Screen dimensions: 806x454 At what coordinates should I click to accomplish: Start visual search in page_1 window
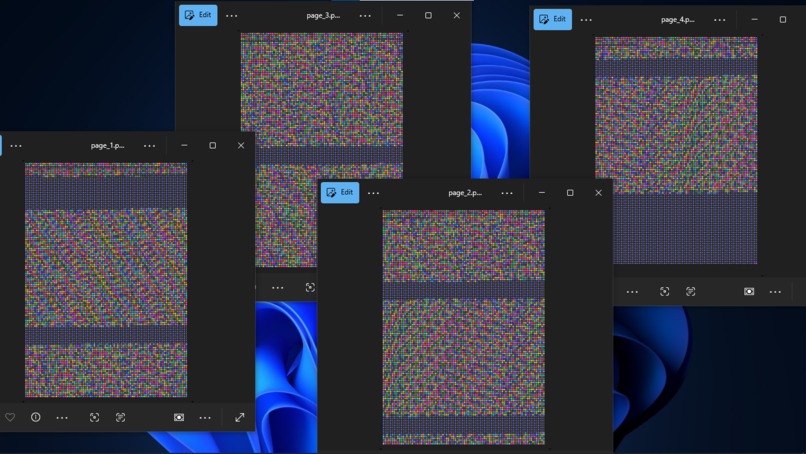pyautogui.click(x=95, y=417)
